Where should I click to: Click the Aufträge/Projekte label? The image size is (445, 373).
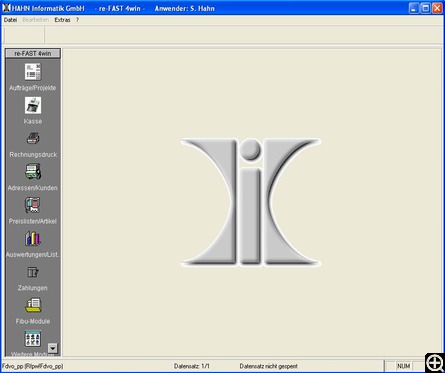pos(33,88)
